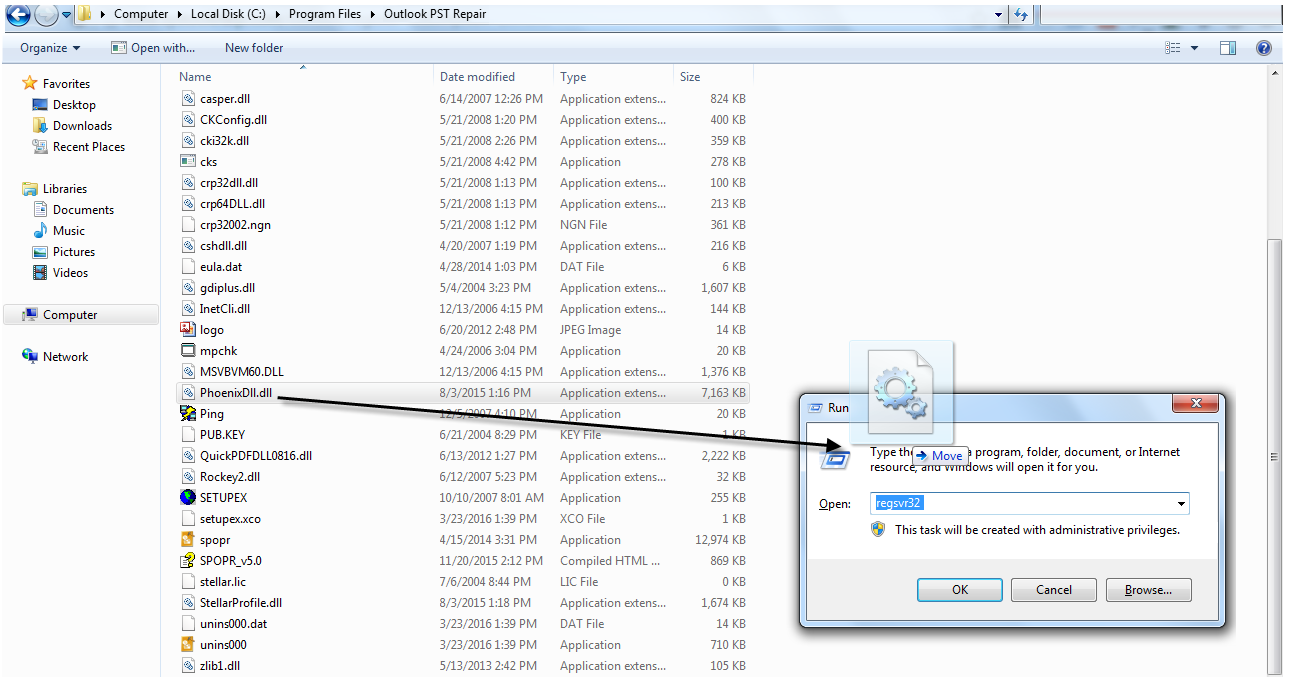Click the refresh button beside address bar
This screenshot has width=1290, height=677.
1021,15
